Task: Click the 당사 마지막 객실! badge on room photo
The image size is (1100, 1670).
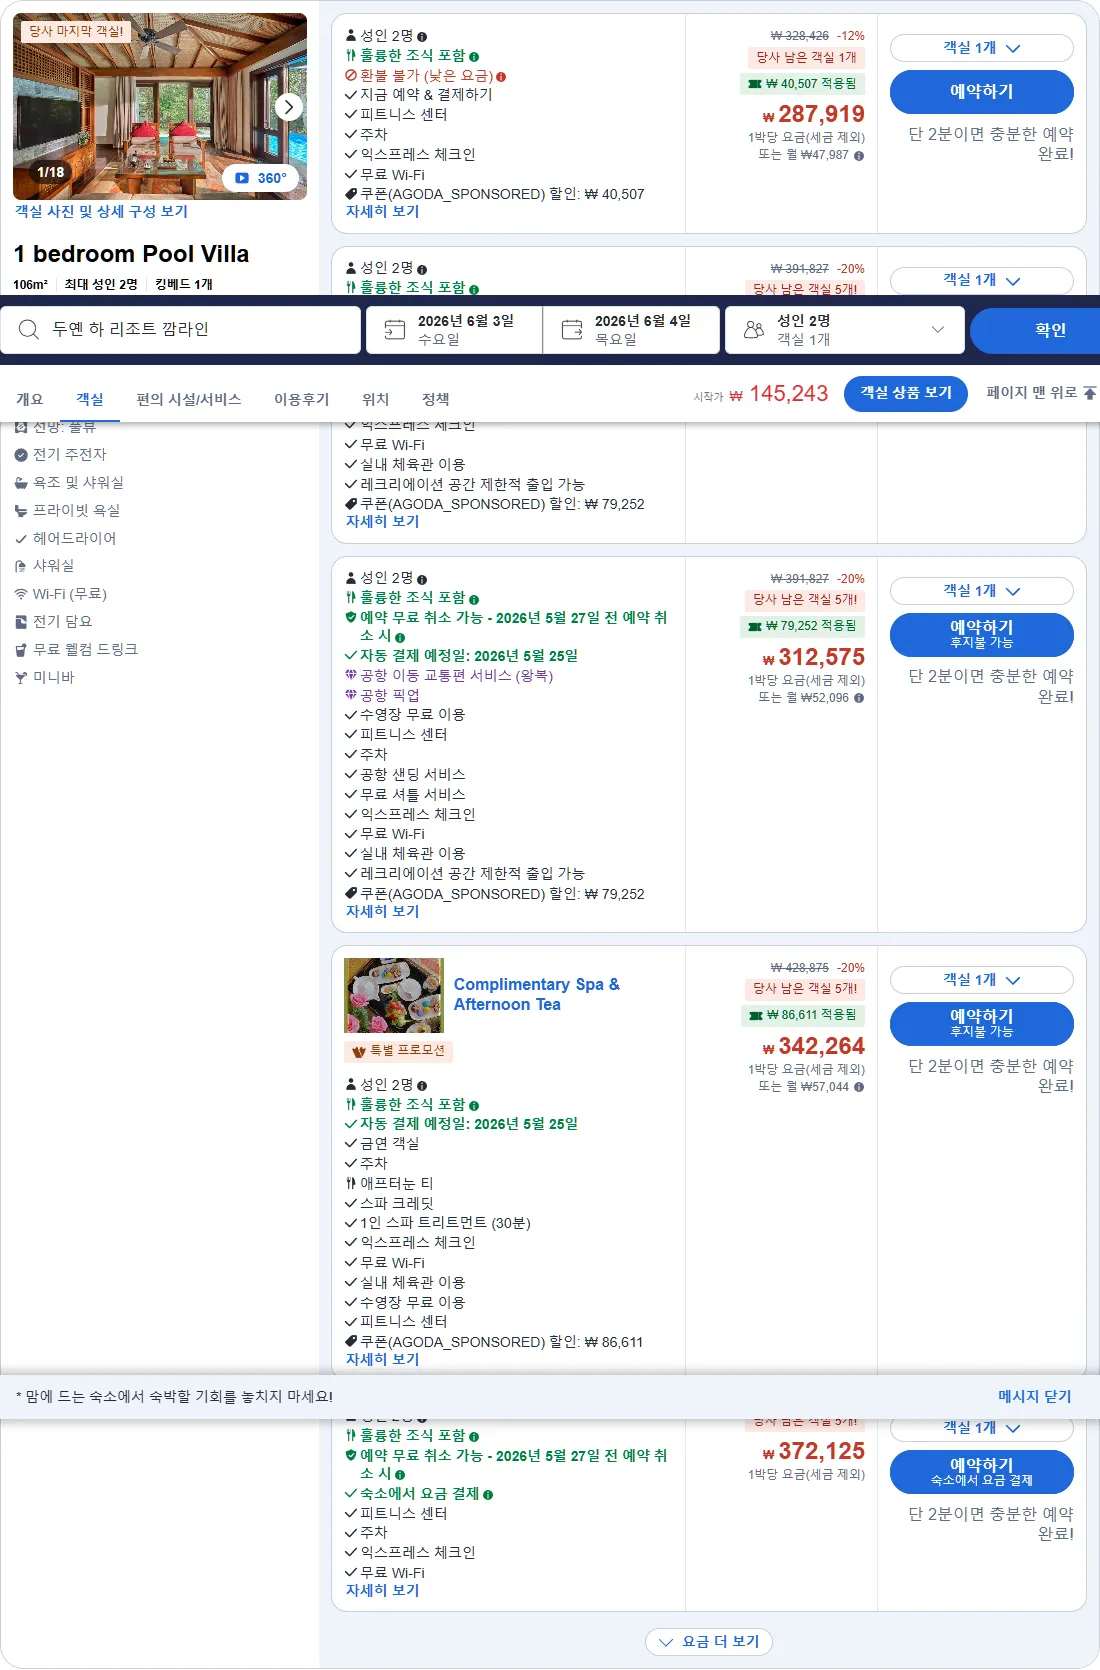Action: pos(76,31)
